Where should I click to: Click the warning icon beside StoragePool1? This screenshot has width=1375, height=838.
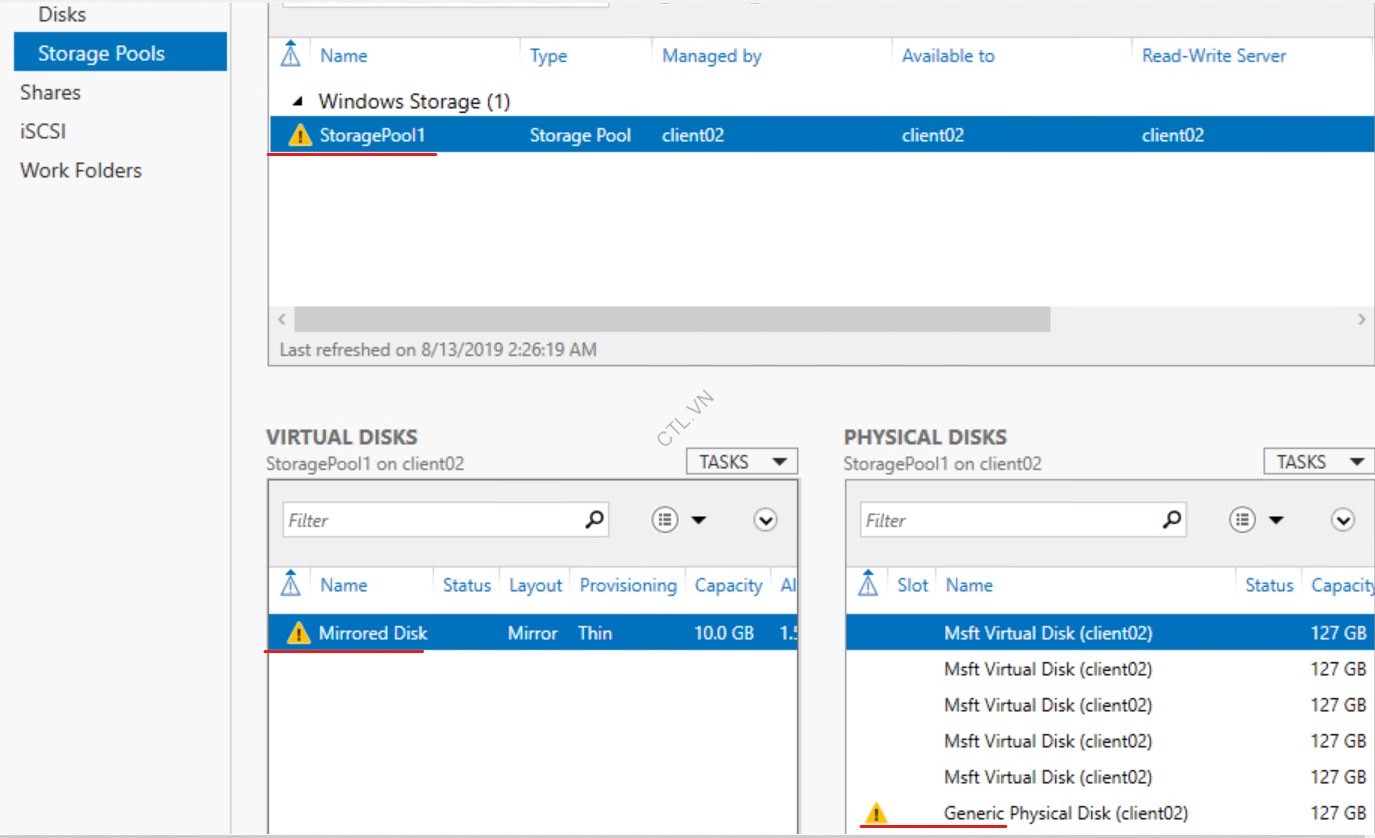pyautogui.click(x=300, y=136)
